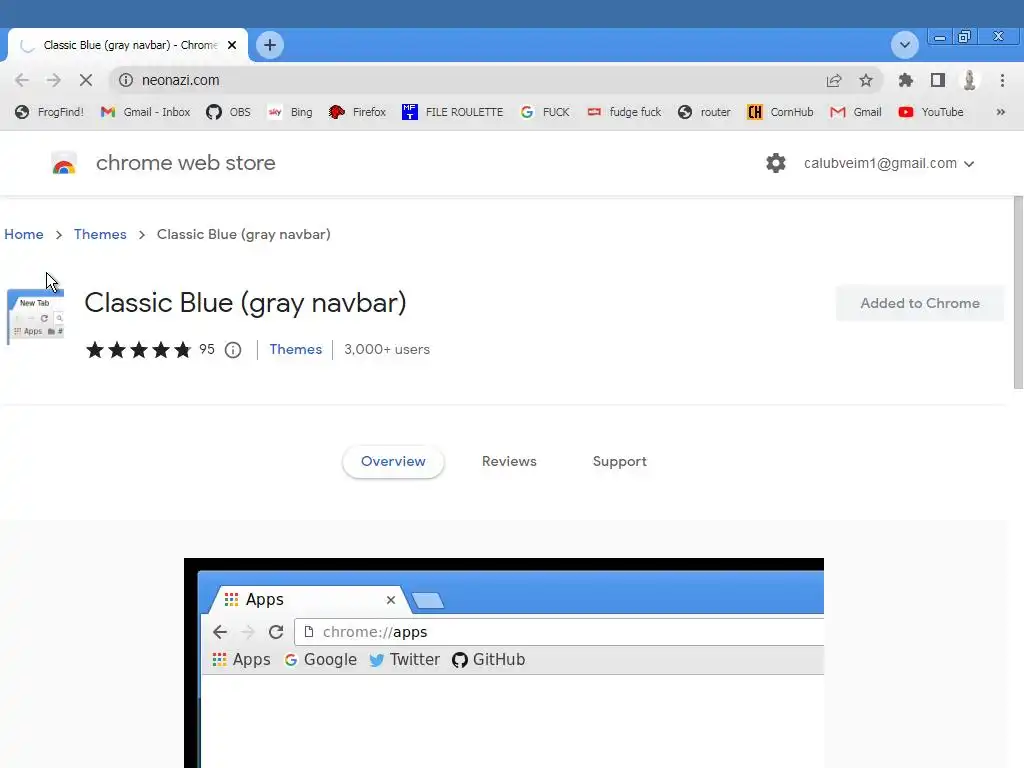Open Chrome three-dot menu
The height and width of the screenshot is (768, 1024).
point(1002,80)
